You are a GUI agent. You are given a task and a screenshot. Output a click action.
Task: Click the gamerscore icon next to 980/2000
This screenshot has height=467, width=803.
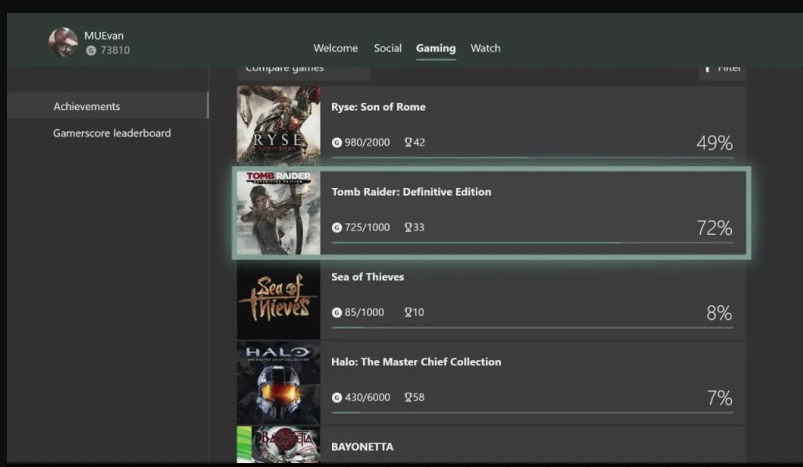[336, 142]
